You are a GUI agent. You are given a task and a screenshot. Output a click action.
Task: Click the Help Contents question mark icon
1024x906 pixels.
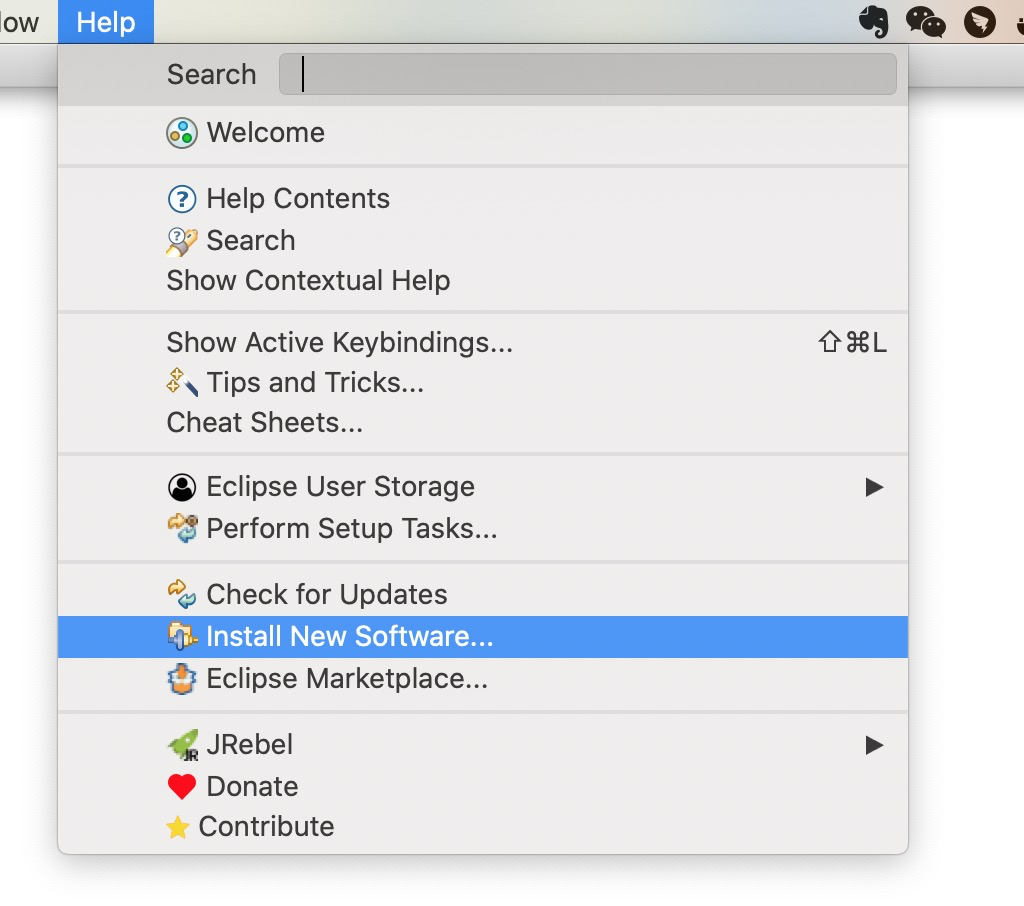tap(181, 199)
